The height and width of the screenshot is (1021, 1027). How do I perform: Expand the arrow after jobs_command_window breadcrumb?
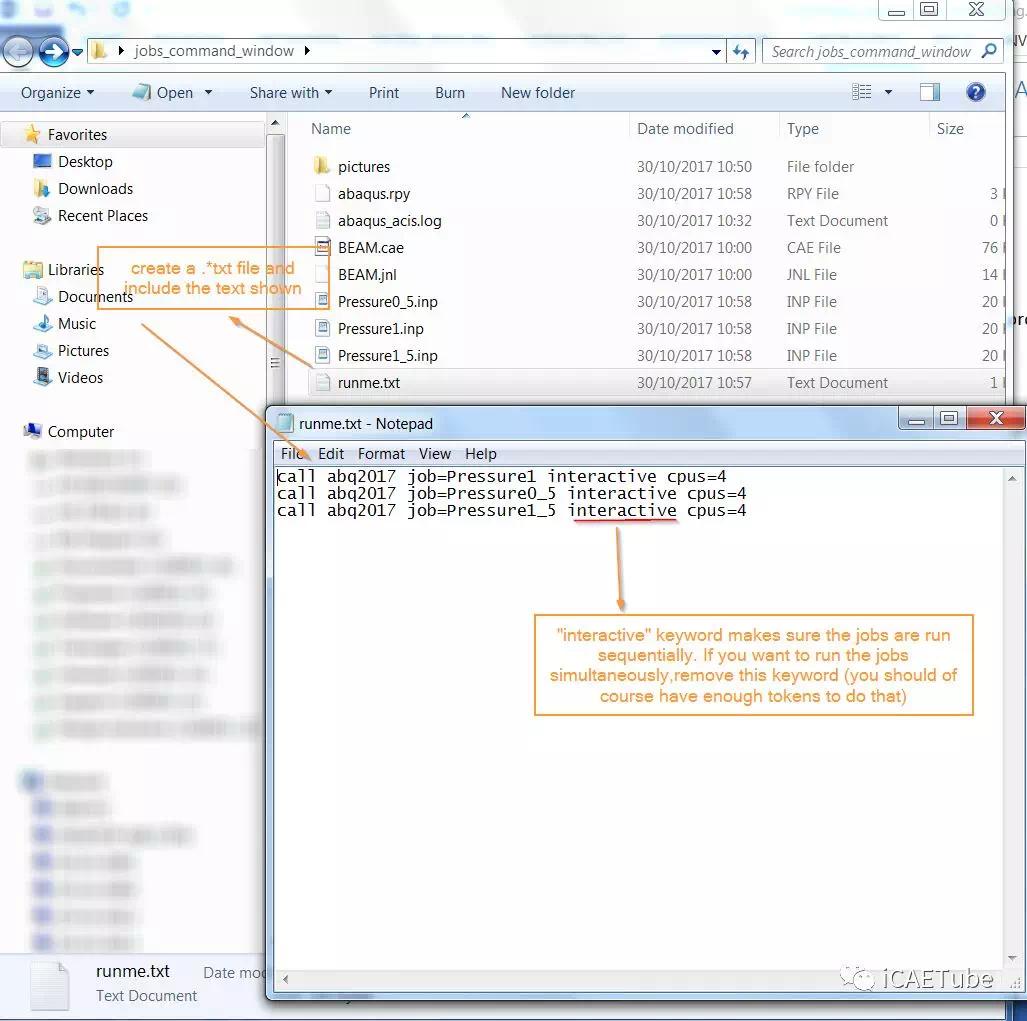307,50
